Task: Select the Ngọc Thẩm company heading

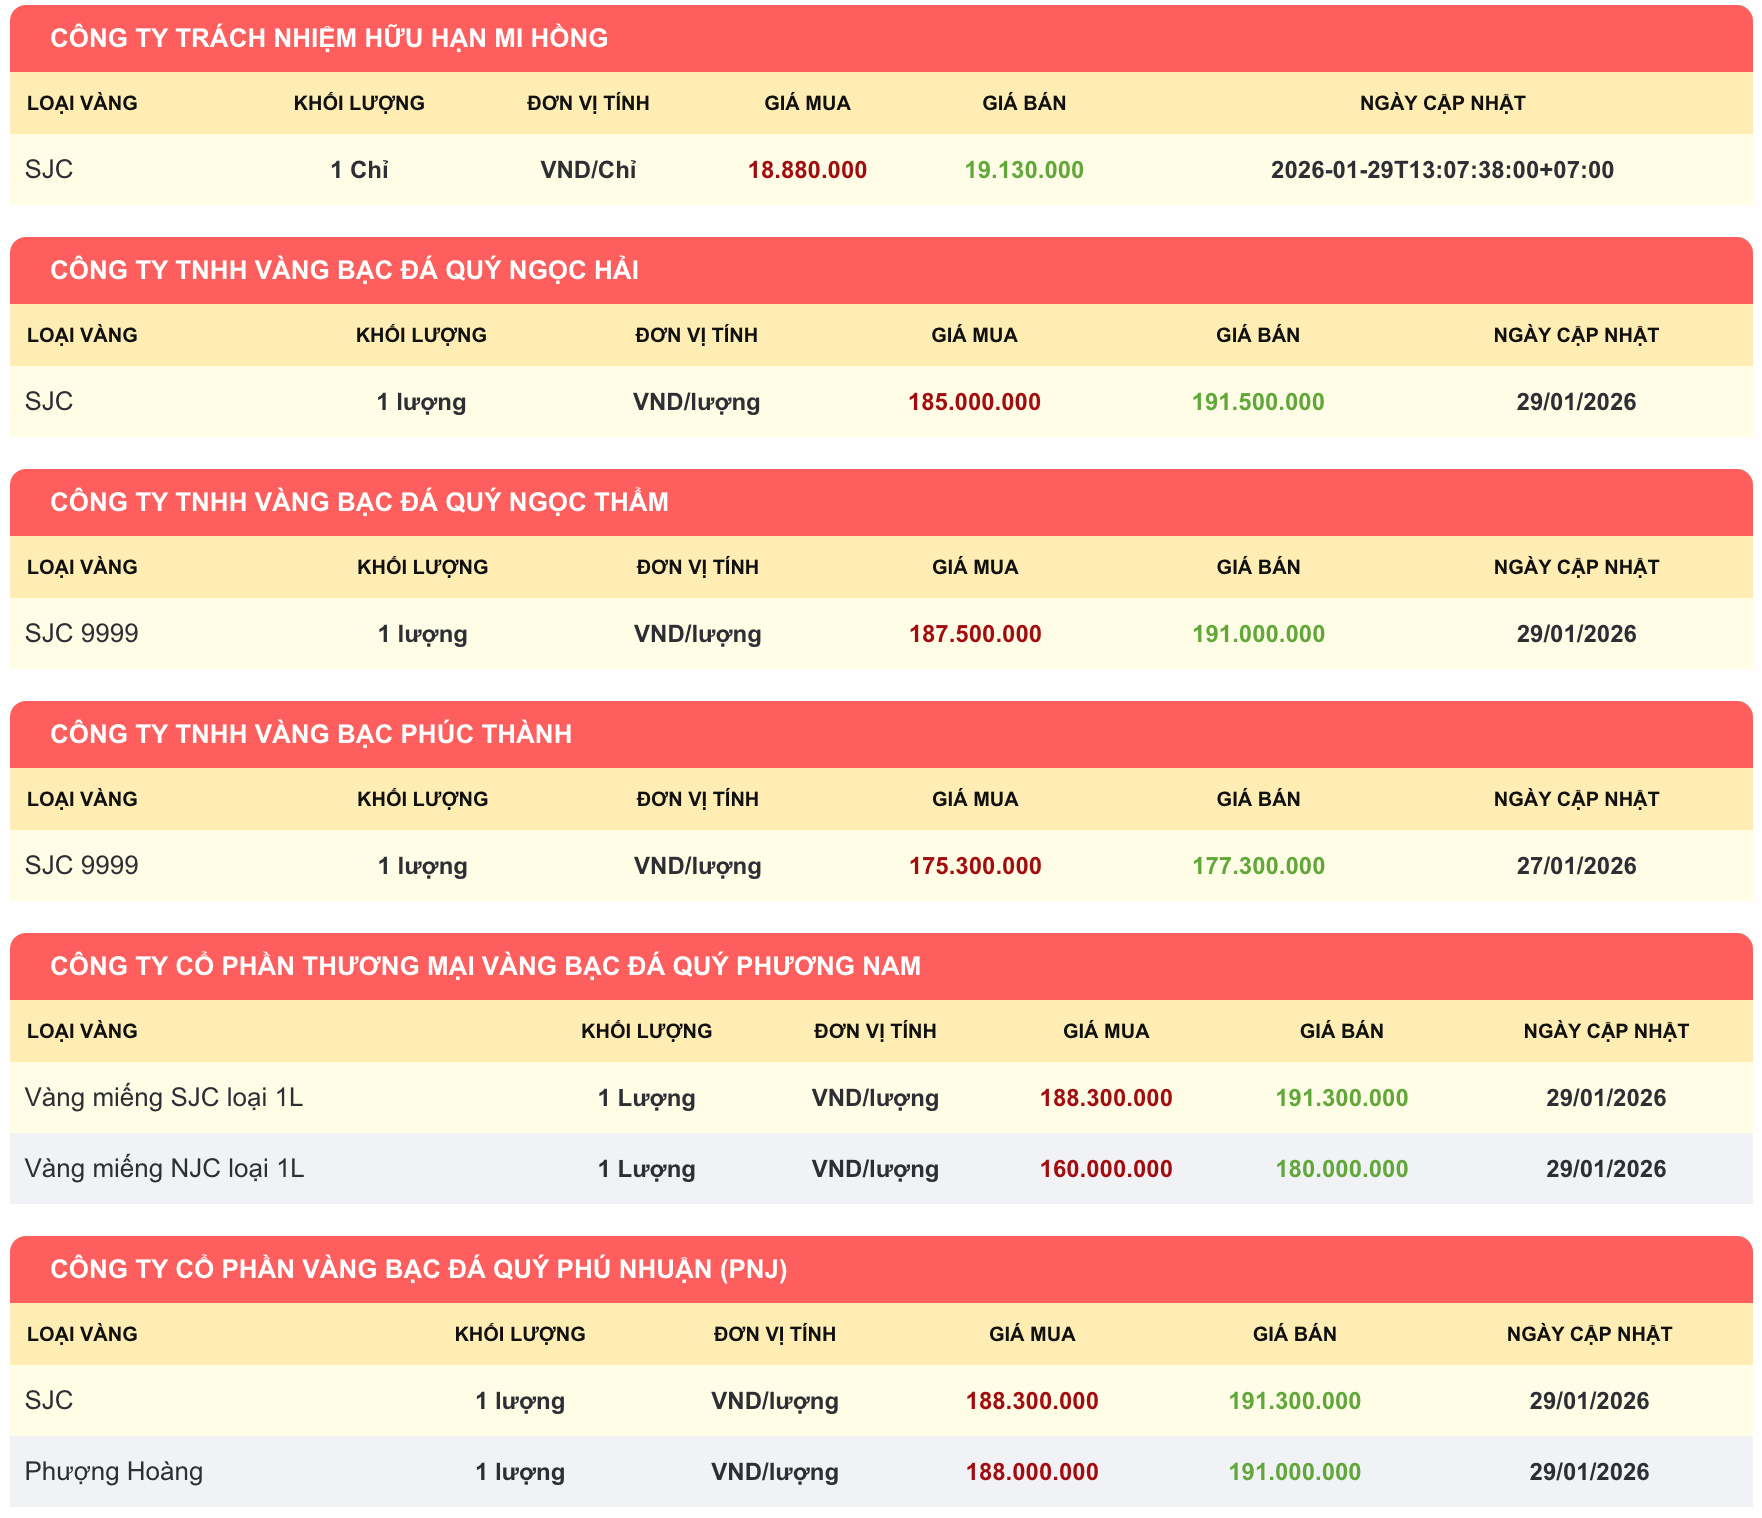Action: pos(359,502)
